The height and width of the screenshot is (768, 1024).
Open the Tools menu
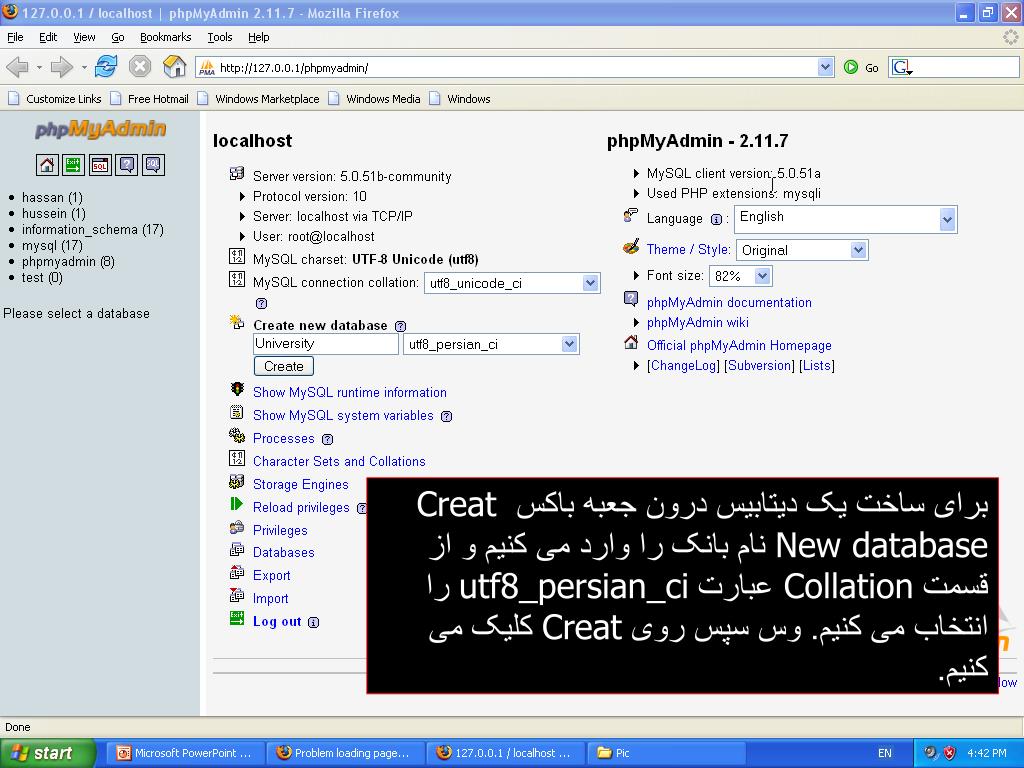(x=220, y=37)
